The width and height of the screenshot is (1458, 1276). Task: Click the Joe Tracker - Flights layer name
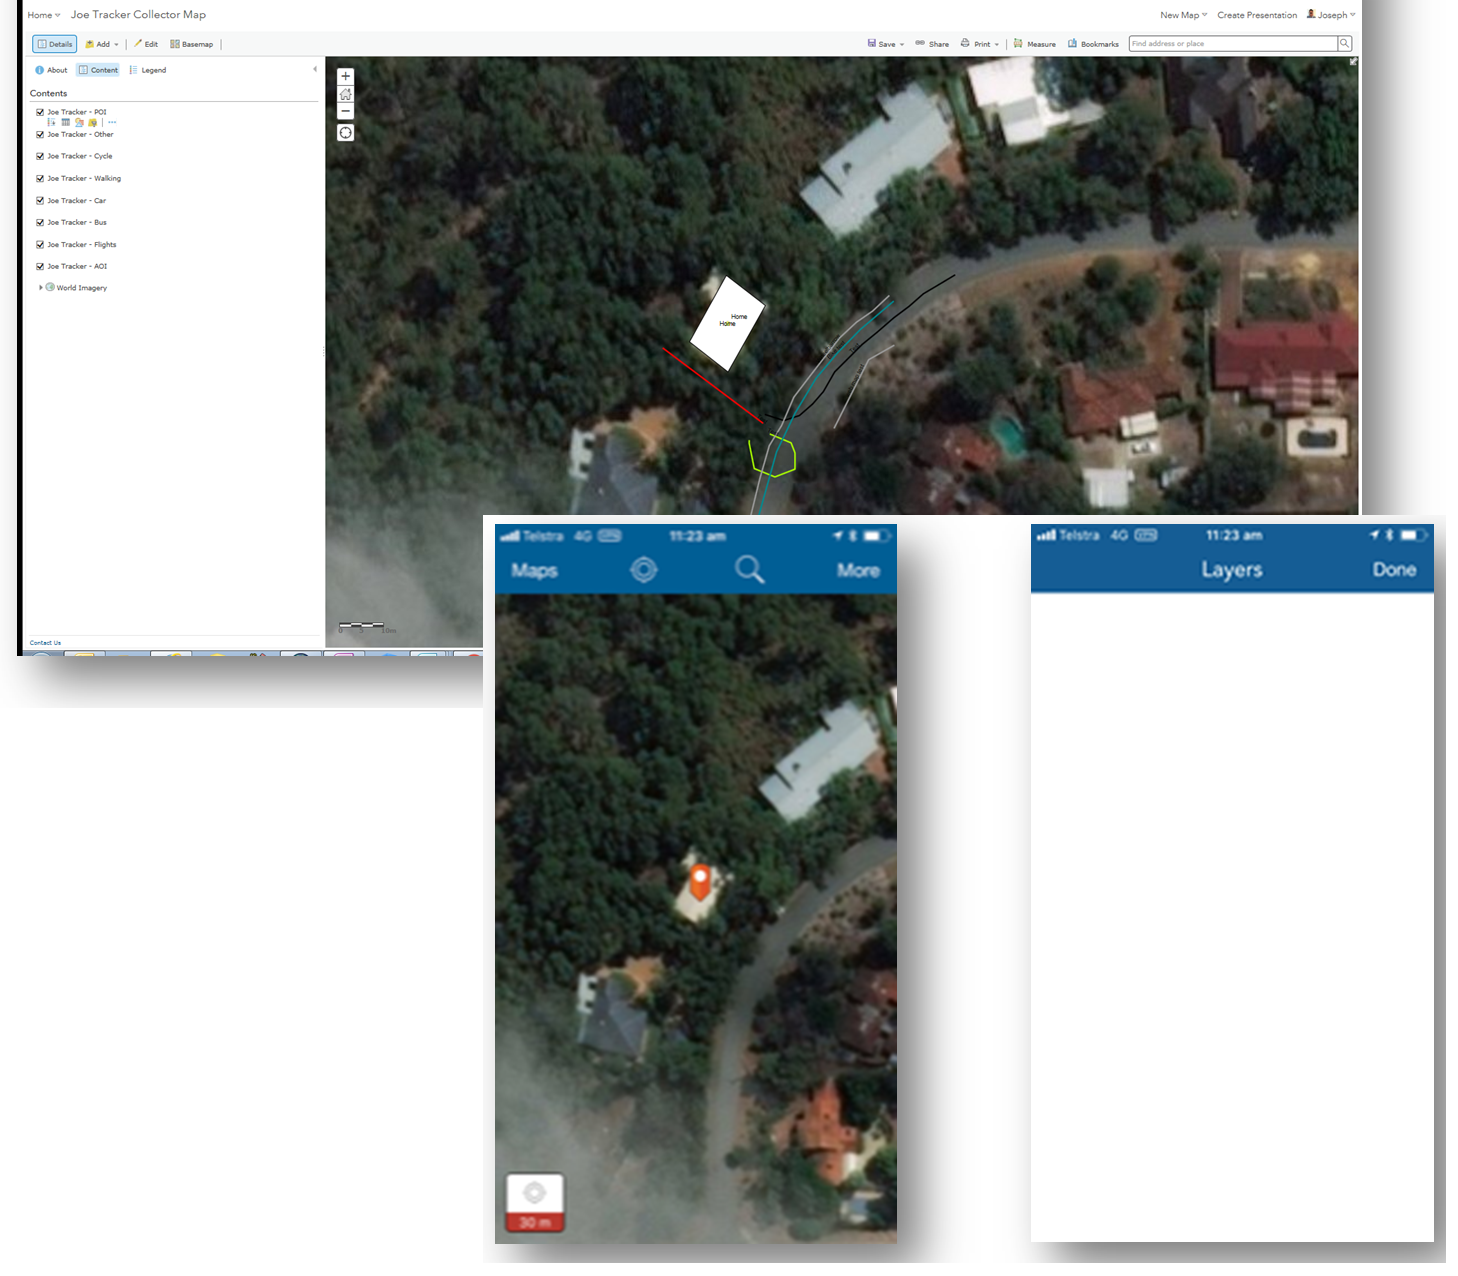click(82, 244)
